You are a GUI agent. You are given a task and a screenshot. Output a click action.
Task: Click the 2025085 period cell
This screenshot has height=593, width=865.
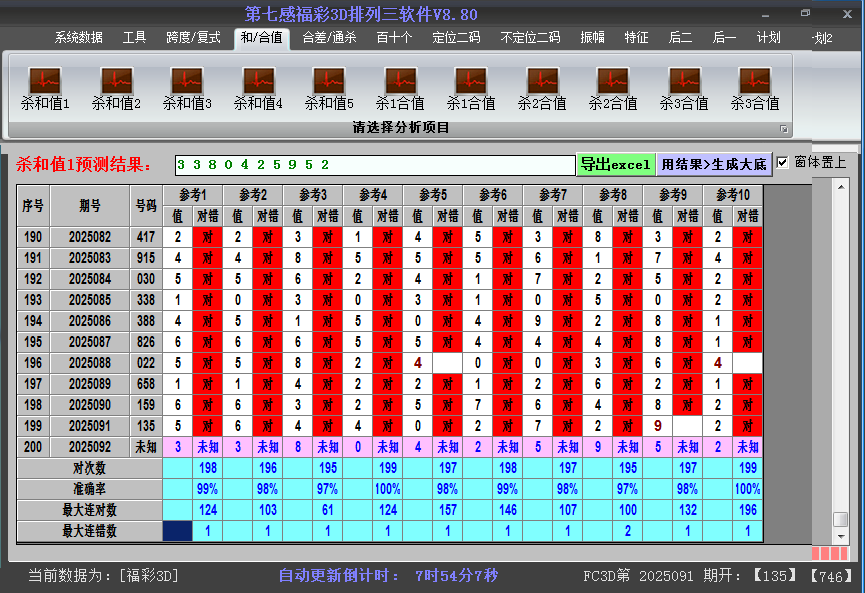90,300
